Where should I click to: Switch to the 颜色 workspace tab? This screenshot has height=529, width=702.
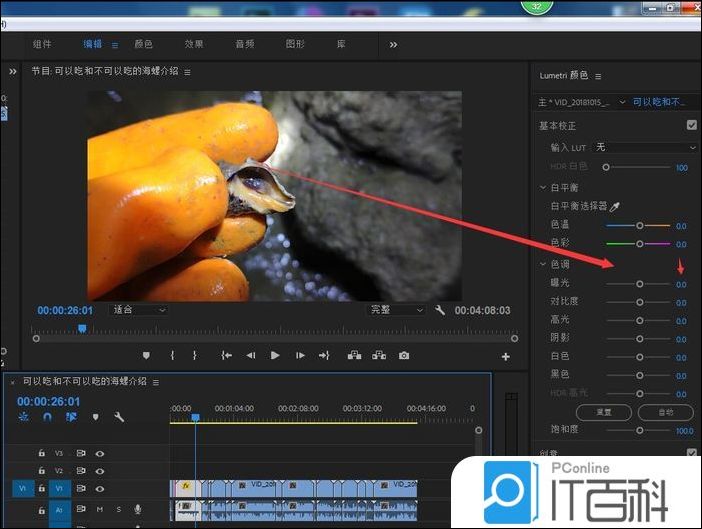tap(143, 44)
